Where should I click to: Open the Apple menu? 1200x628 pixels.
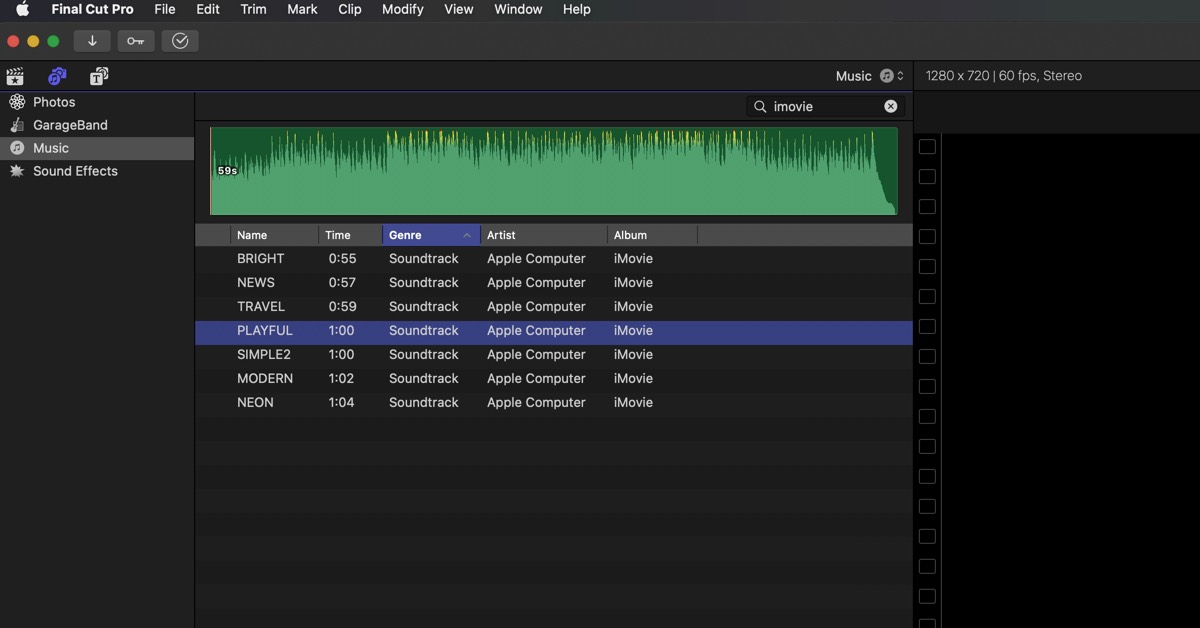[x=22, y=9]
